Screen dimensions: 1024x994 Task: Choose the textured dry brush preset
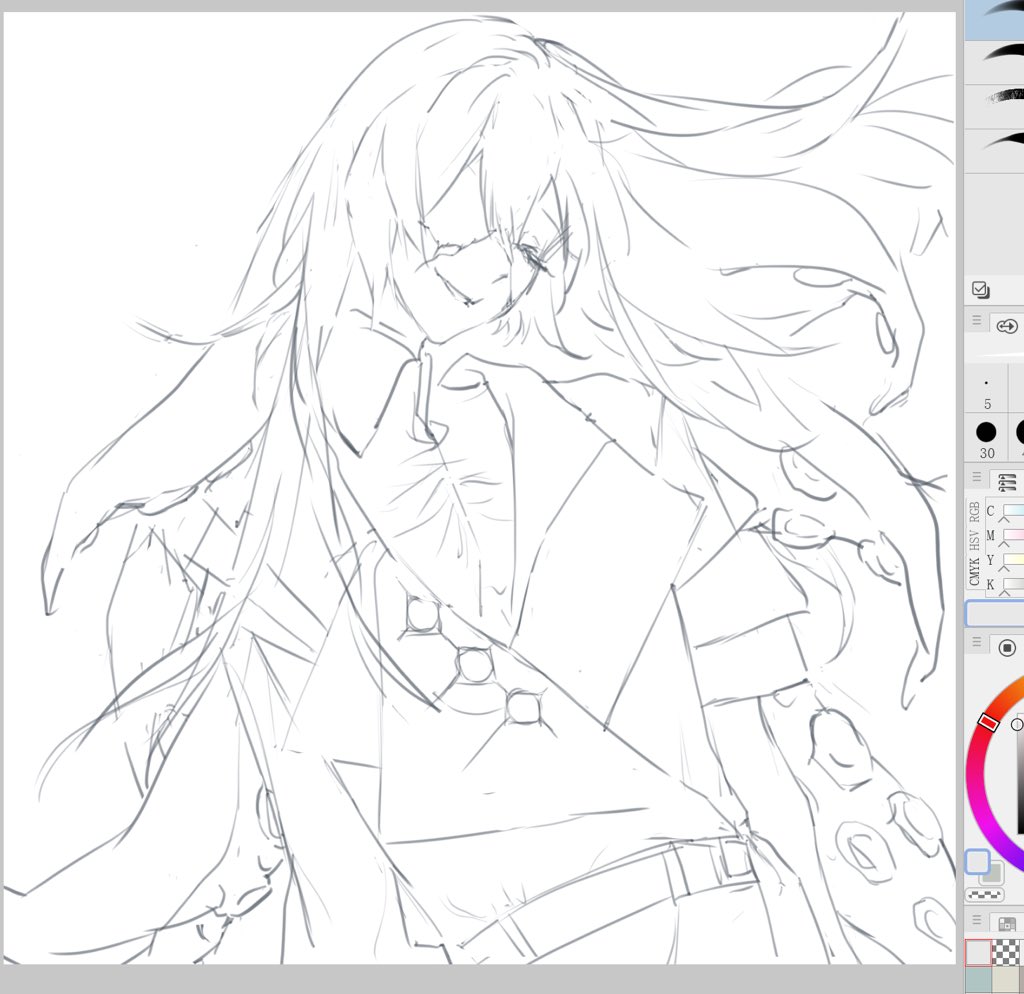(995, 106)
